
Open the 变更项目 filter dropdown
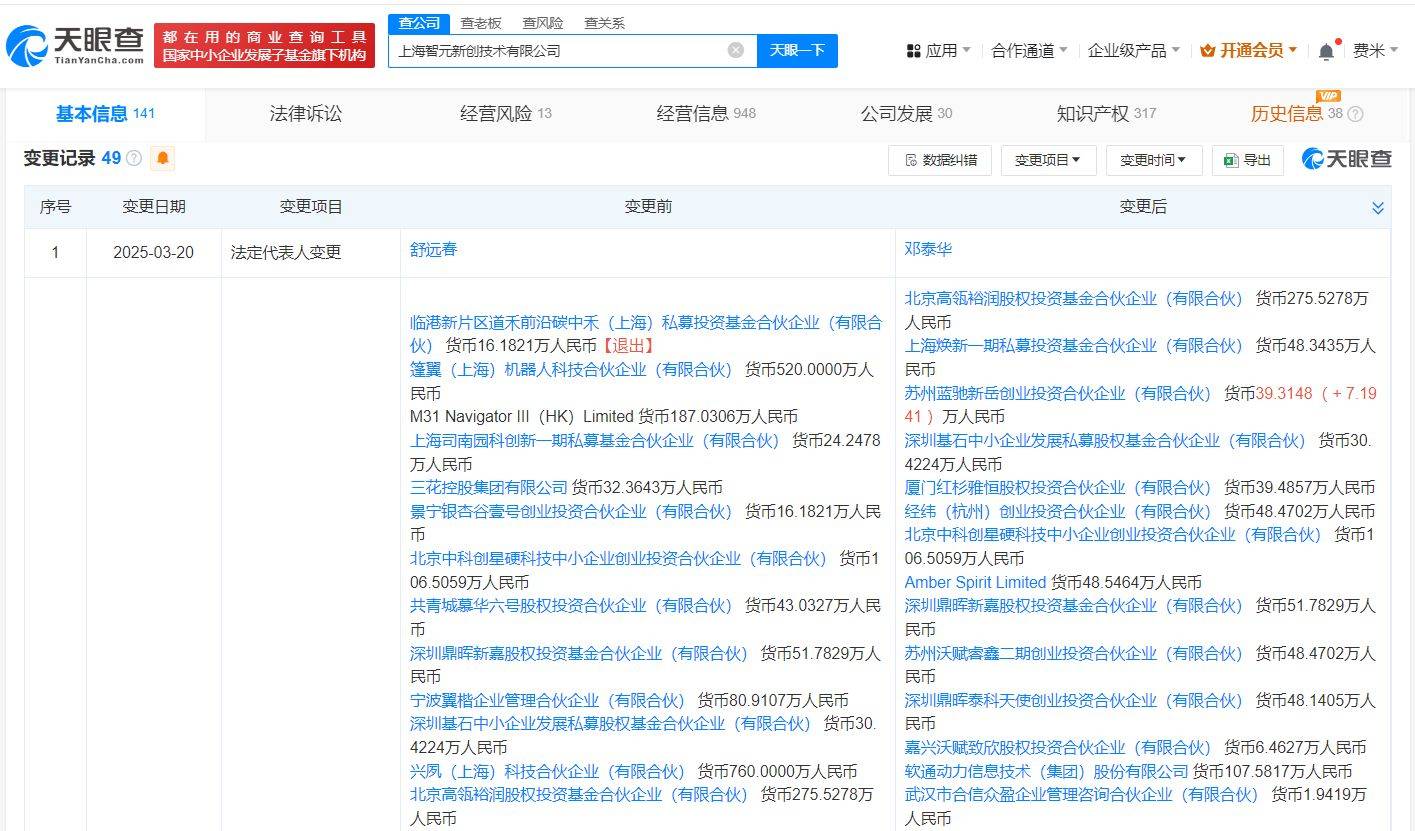click(x=1047, y=159)
